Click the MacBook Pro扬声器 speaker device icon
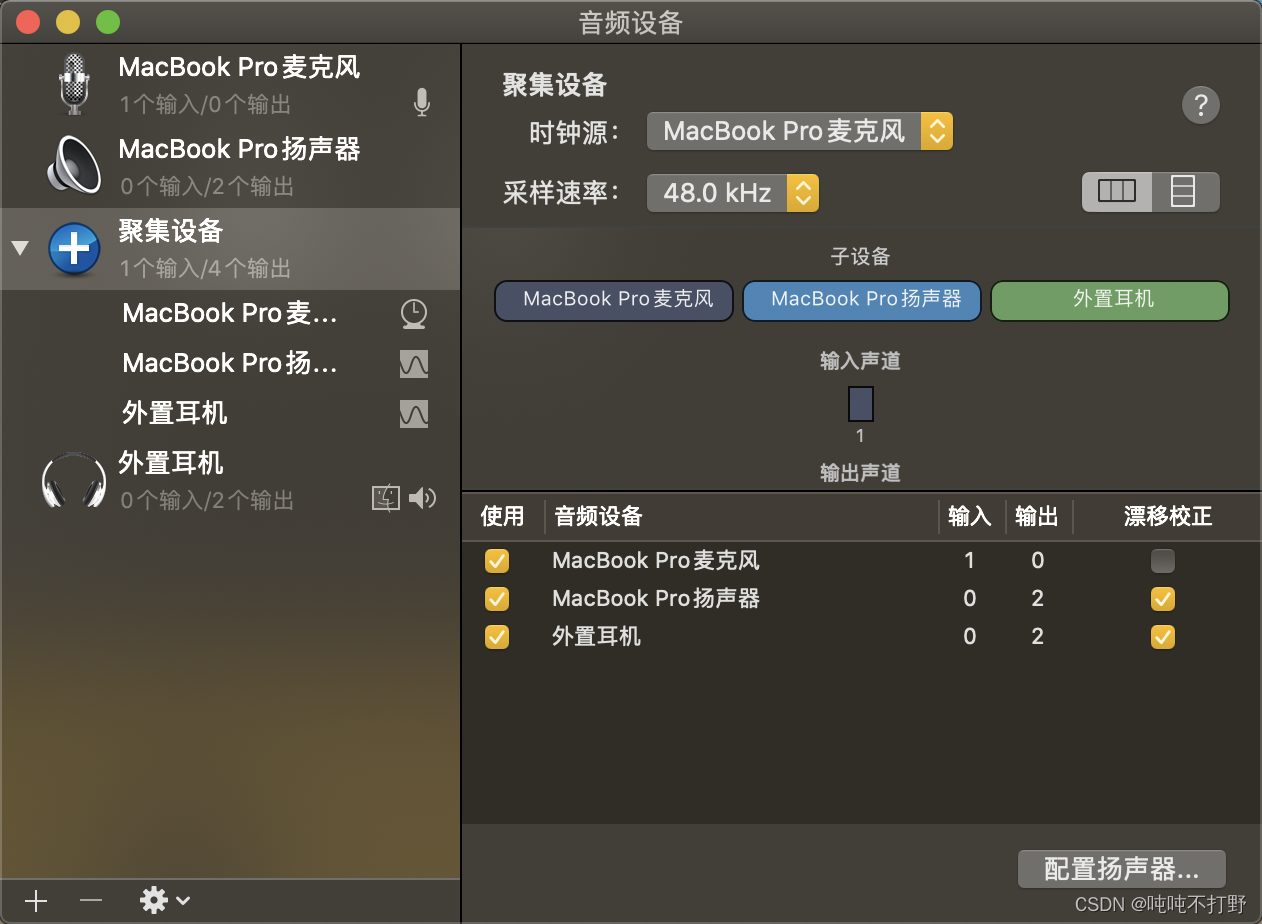1262x924 pixels. (74, 164)
